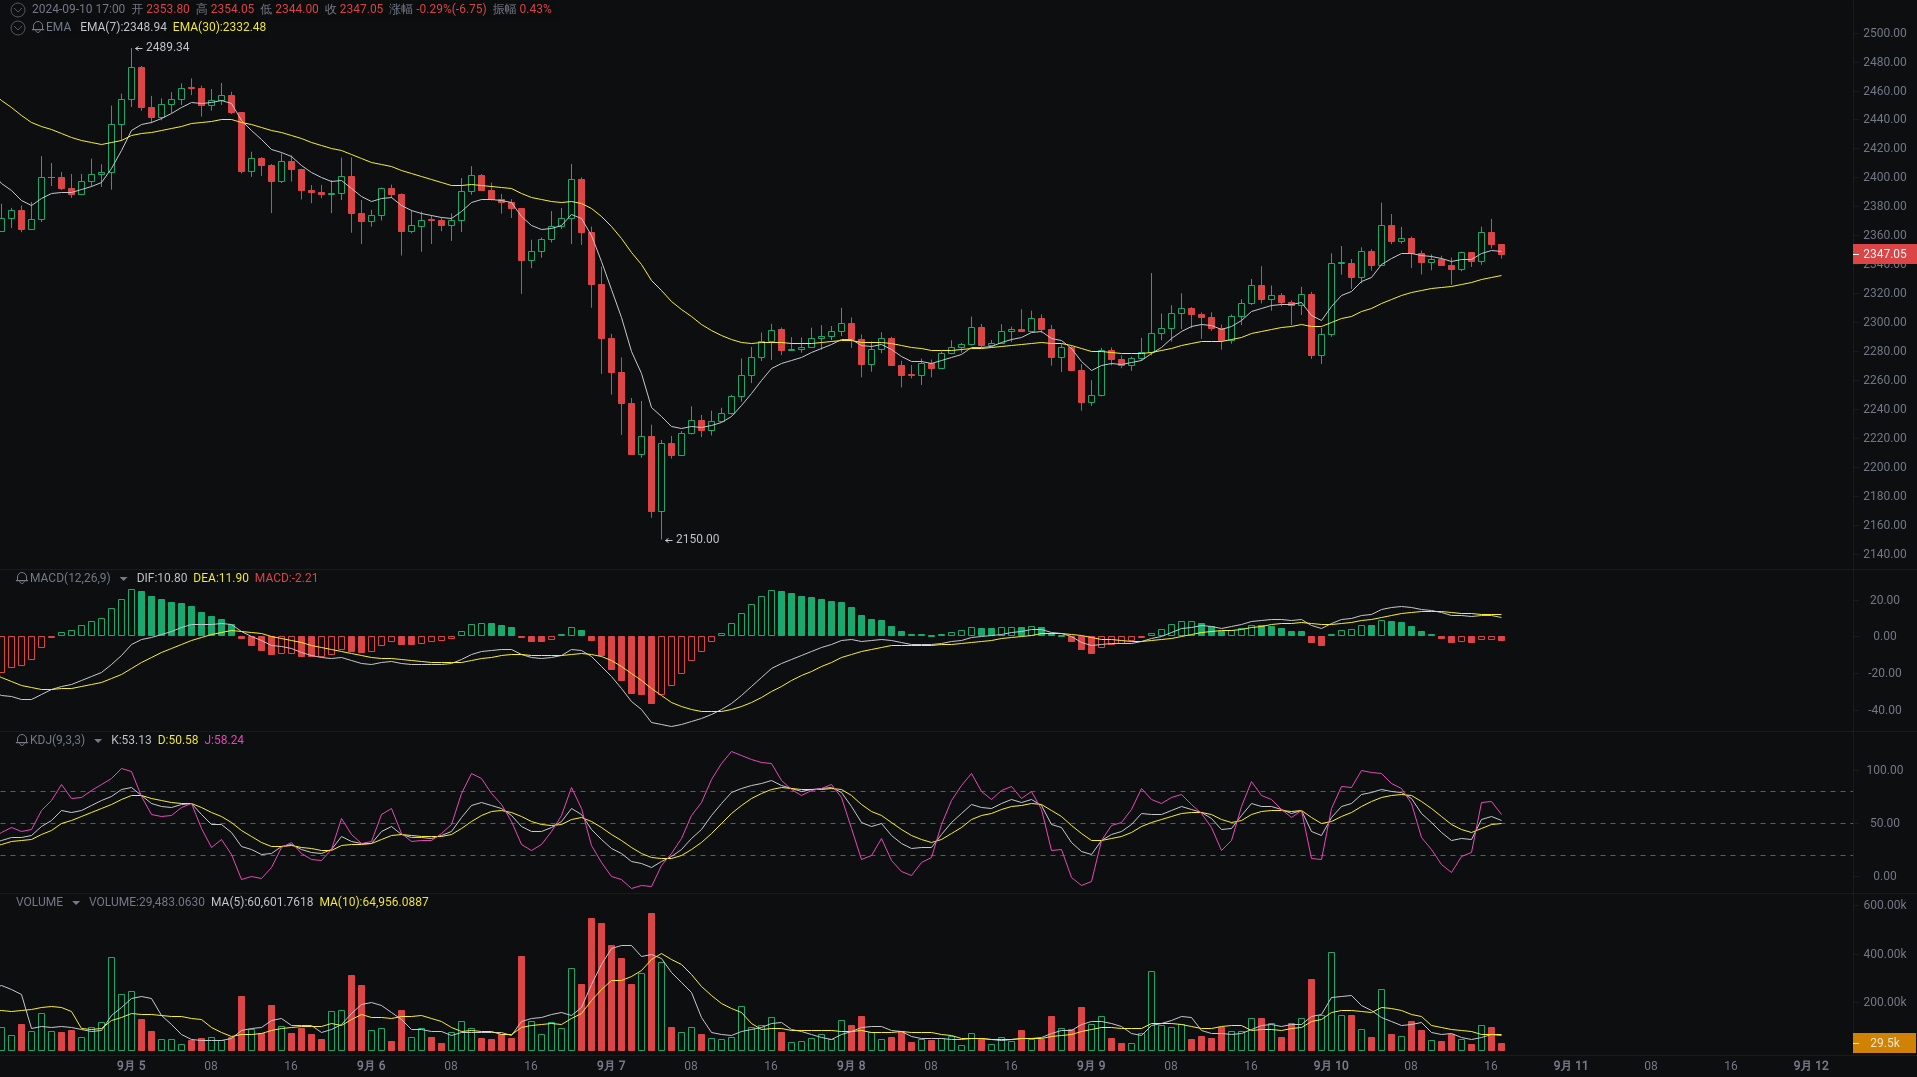Click the MA(10):64,956.0887 readout
The height and width of the screenshot is (1077, 1917).
(374, 902)
